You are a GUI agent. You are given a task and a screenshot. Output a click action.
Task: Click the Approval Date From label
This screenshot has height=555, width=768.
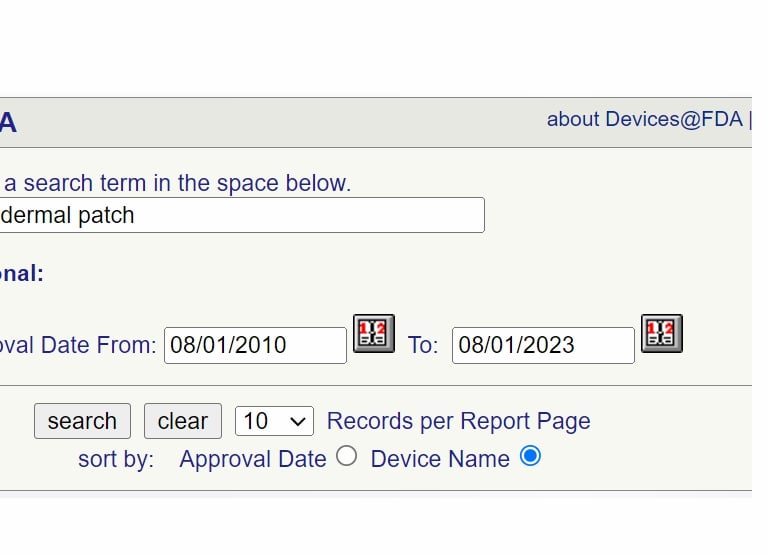(x=78, y=345)
